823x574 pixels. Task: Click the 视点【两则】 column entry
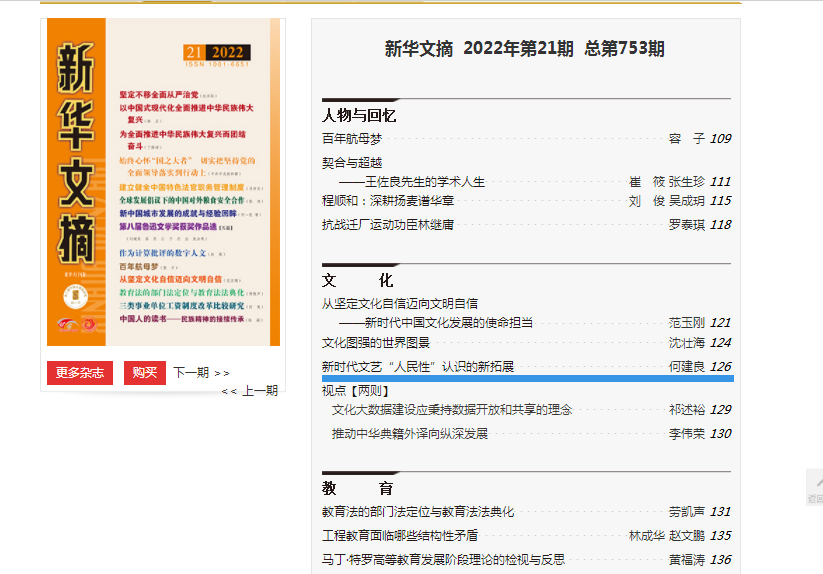354,390
